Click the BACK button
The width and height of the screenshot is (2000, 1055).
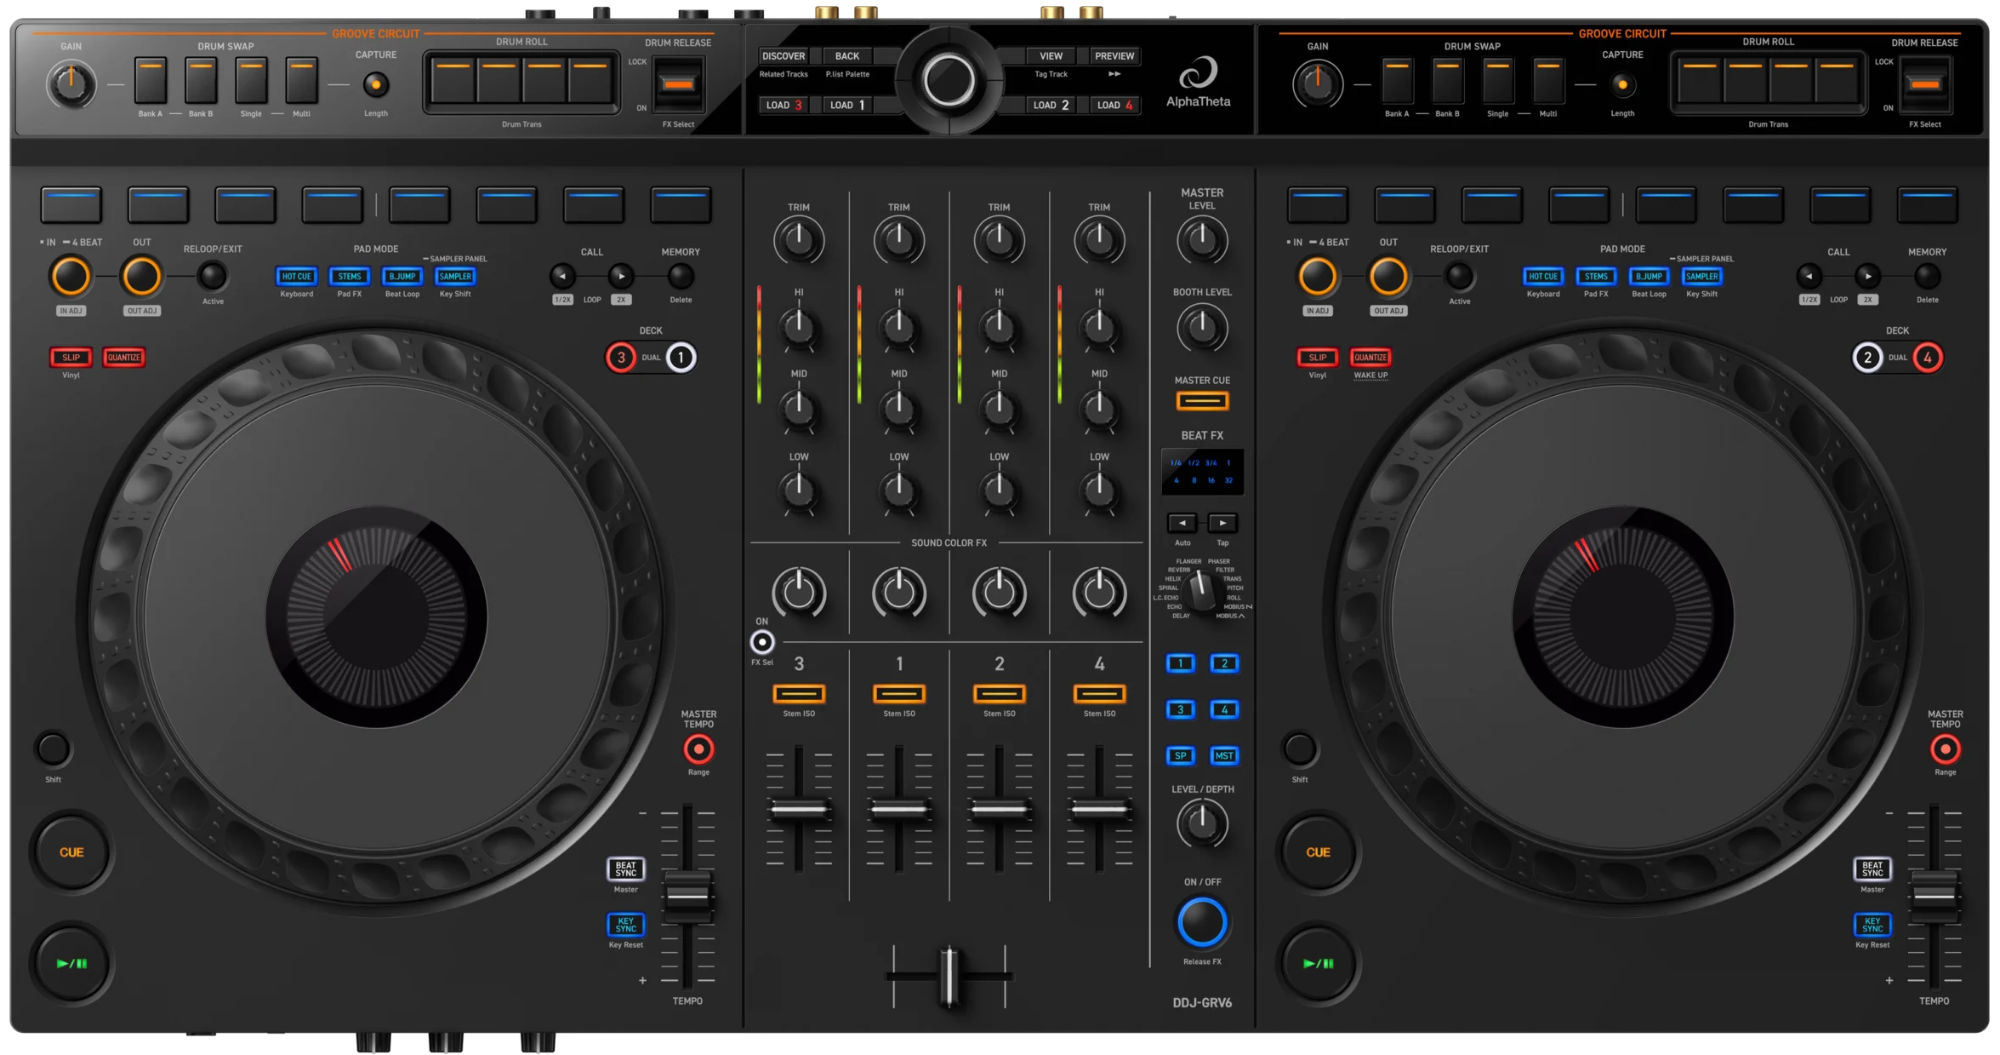(x=847, y=56)
